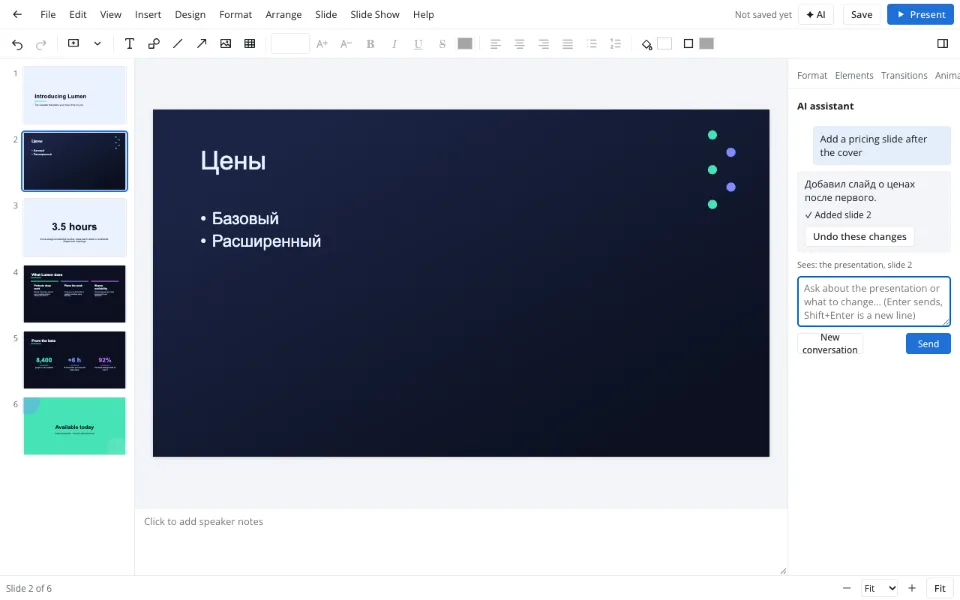
Task: Add a new slide with the toolbar icon
Action: point(73,43)
